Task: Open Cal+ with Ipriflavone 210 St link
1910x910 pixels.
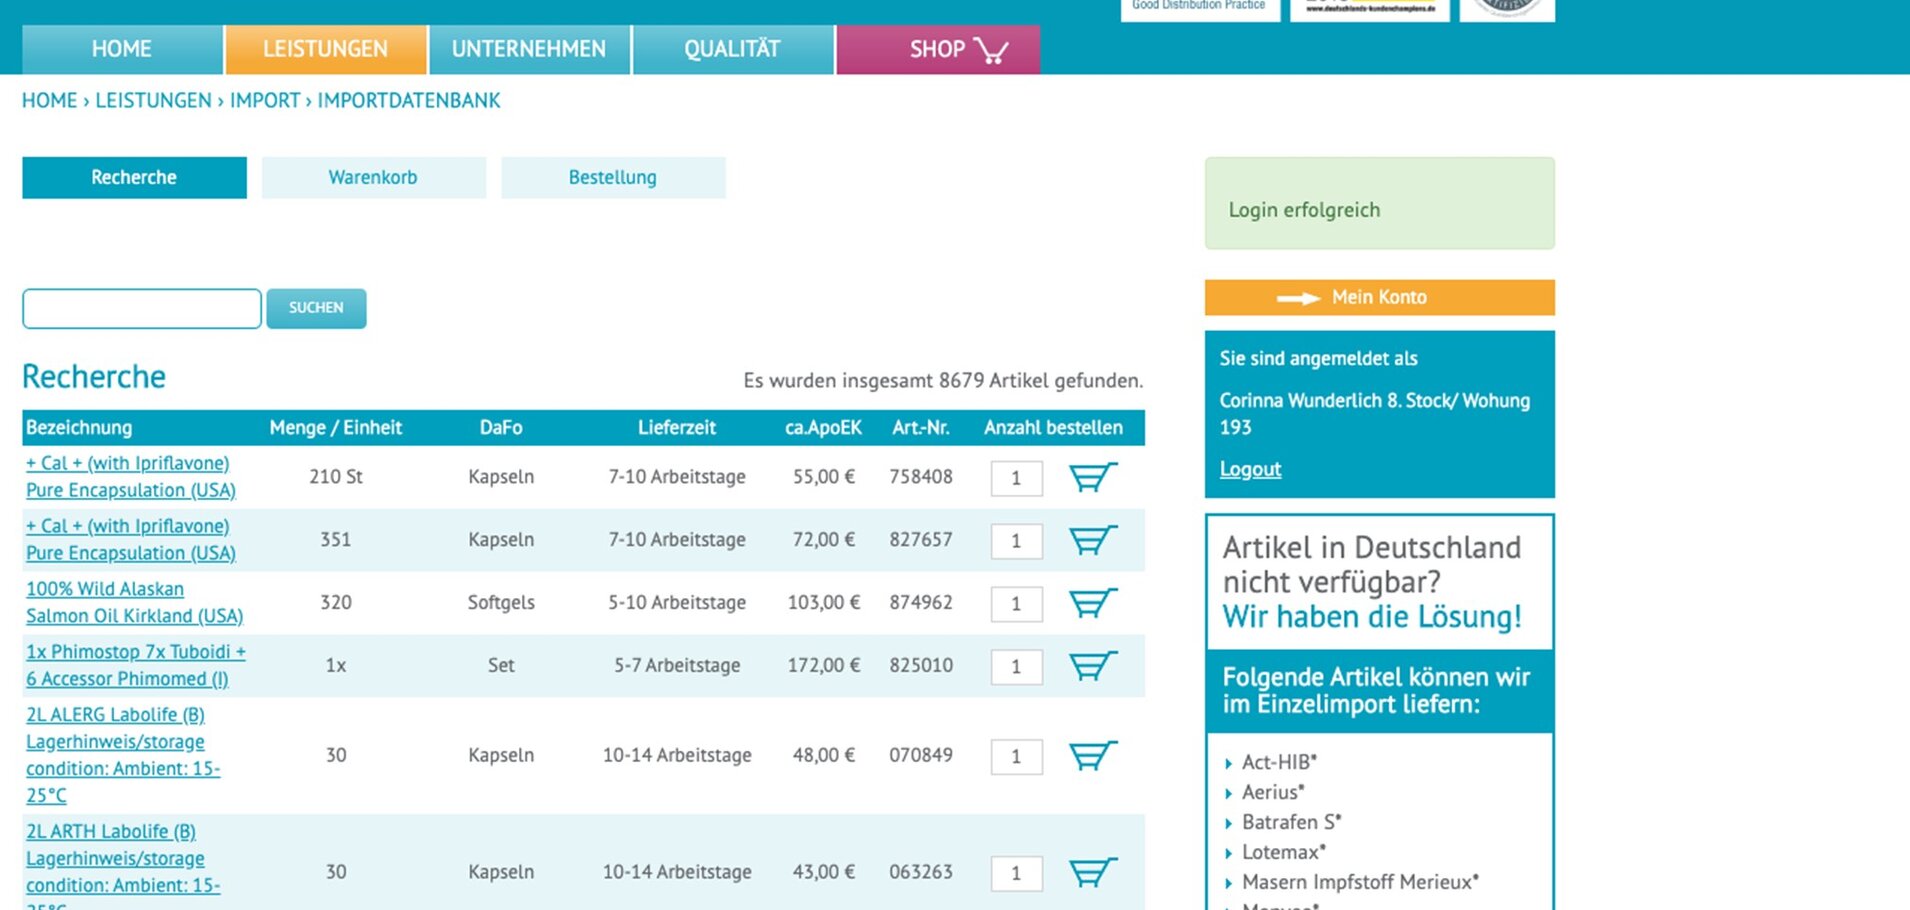Action: (x=131, y=477)
